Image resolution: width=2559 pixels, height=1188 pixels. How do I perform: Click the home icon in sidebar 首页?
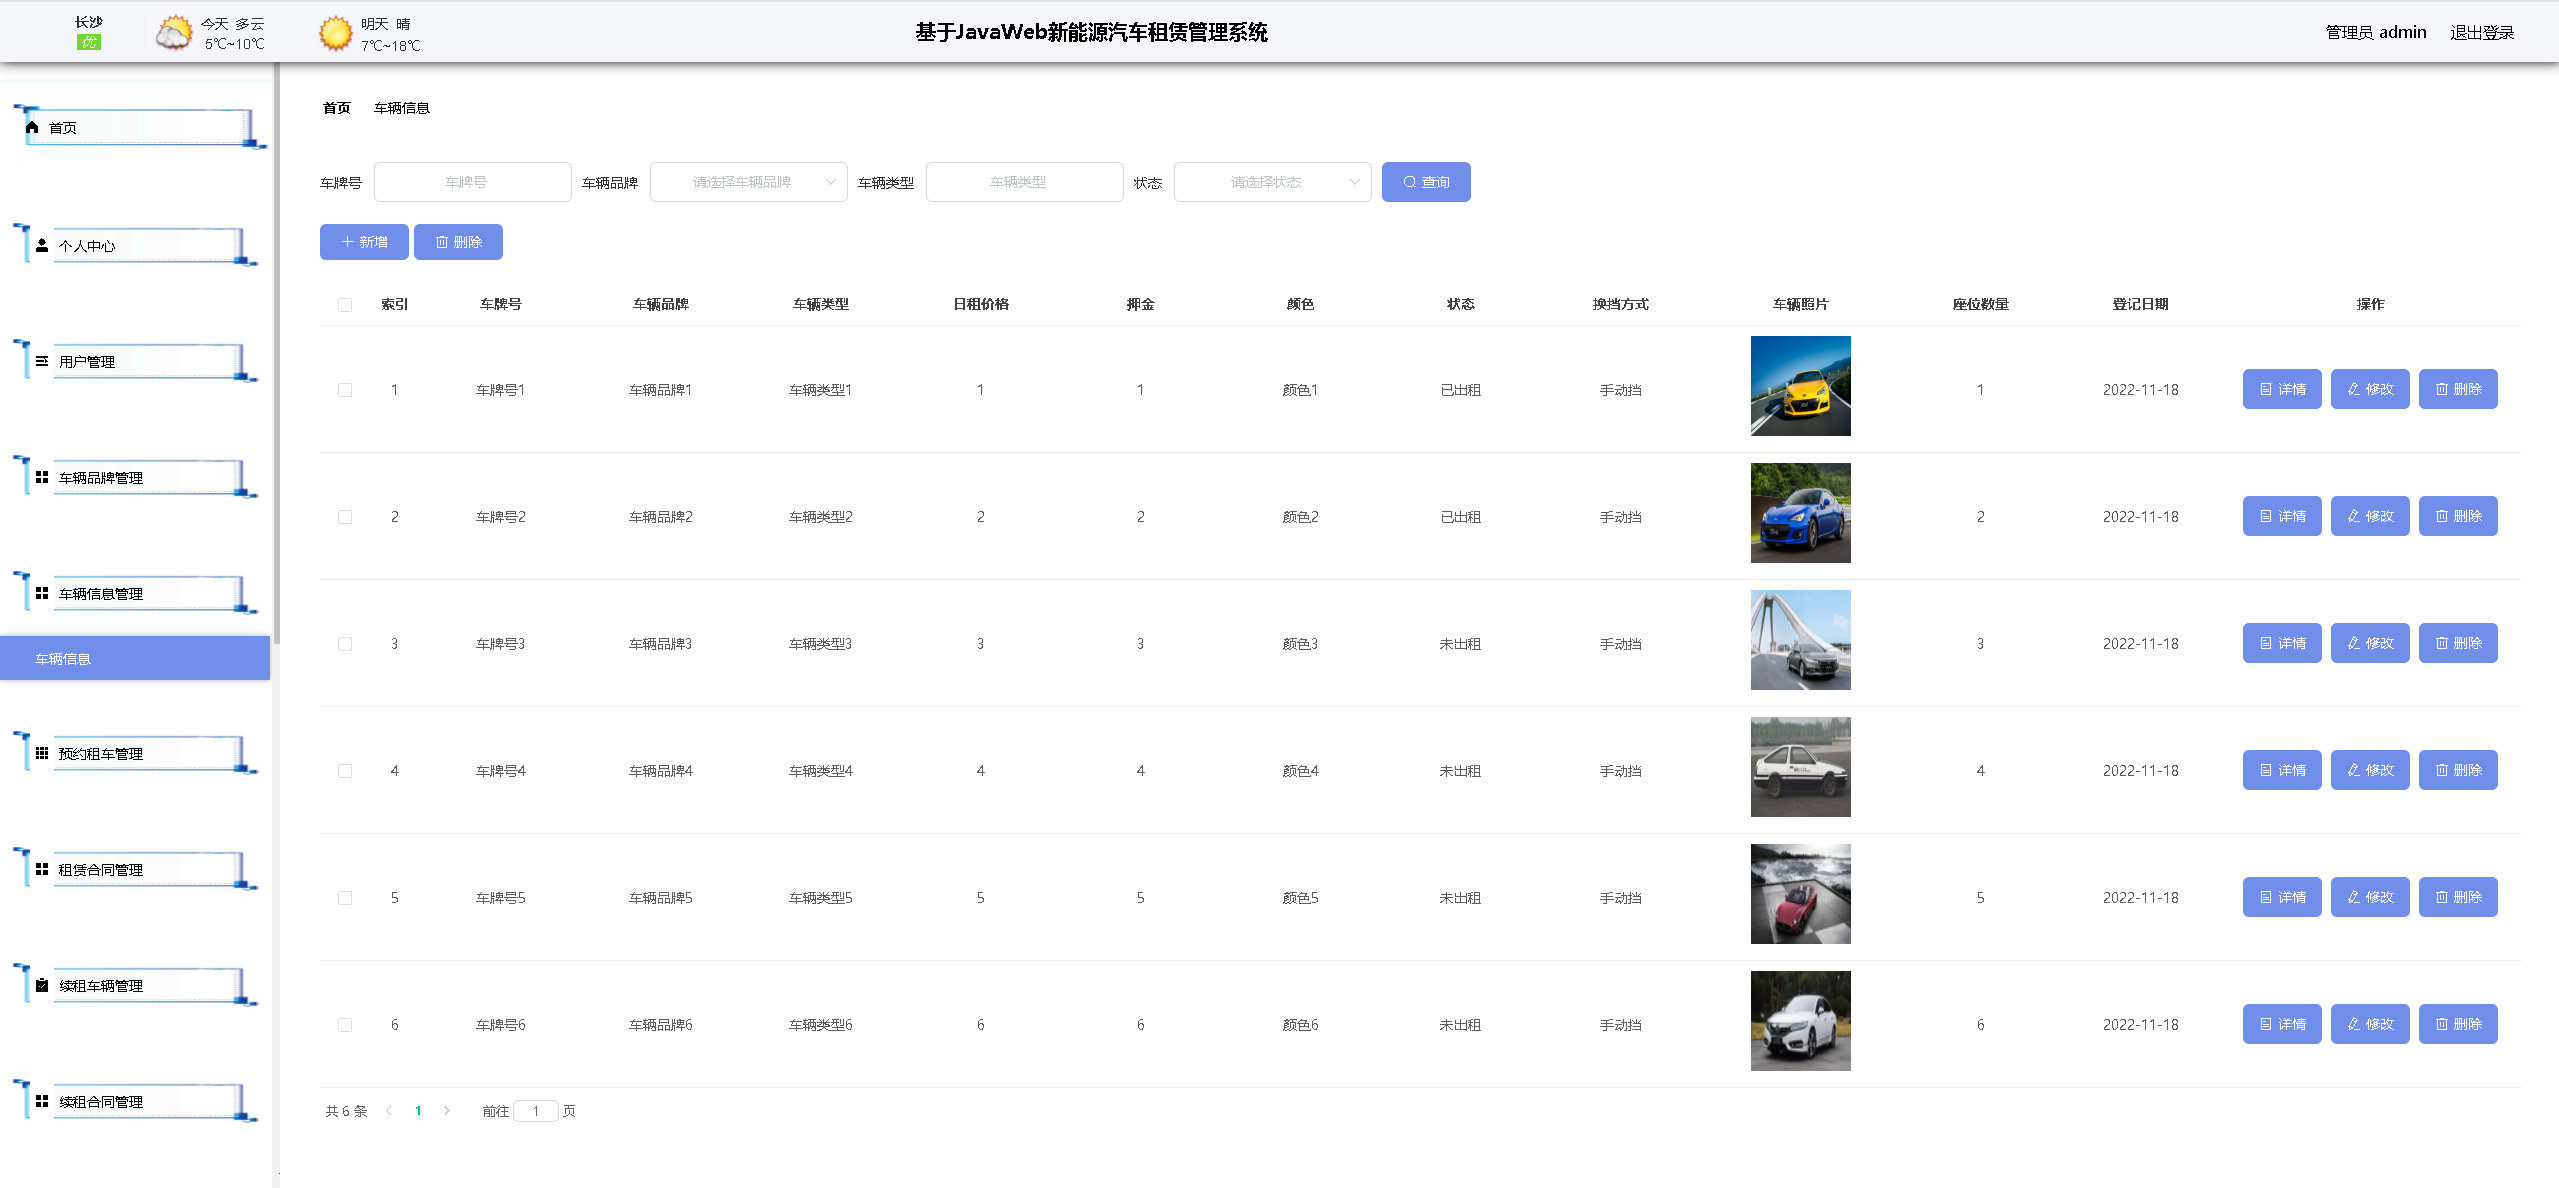32,127
